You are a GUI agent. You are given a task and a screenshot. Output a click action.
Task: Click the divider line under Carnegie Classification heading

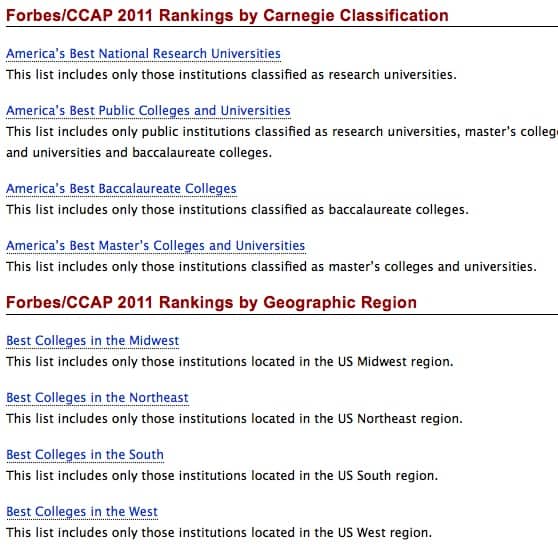[x=282, y=26]
